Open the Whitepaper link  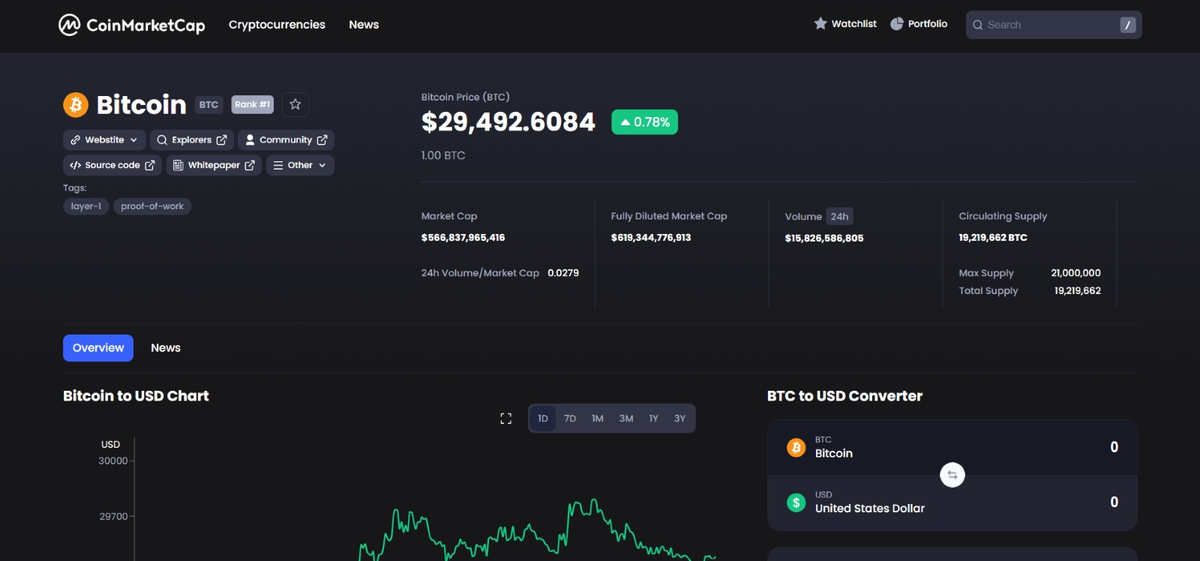tap(214, 165)
